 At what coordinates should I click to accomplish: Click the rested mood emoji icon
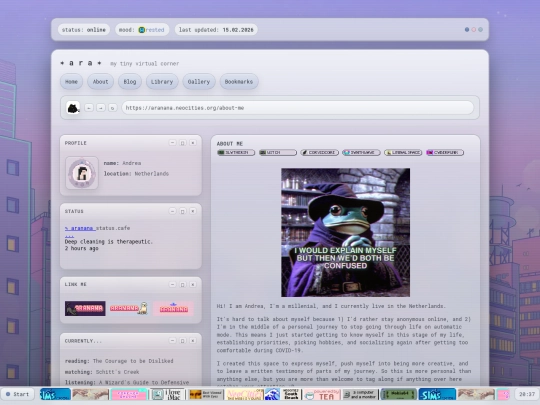pyautogui.click(x=142, y=30)
